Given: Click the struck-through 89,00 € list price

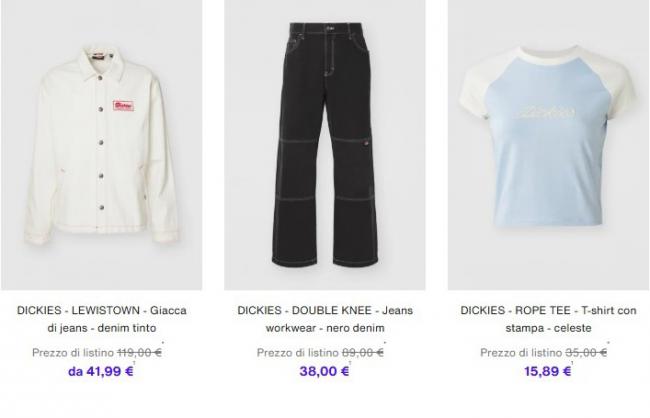Looking at the screenshot, I should click(363, 352).
